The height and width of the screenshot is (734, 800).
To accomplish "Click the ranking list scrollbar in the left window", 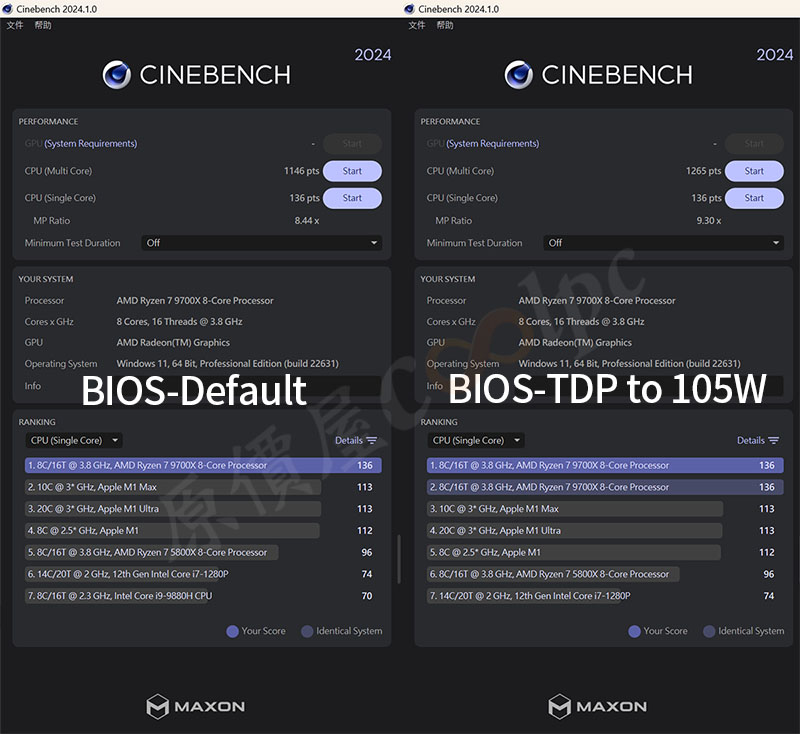I will click(399, 559).
